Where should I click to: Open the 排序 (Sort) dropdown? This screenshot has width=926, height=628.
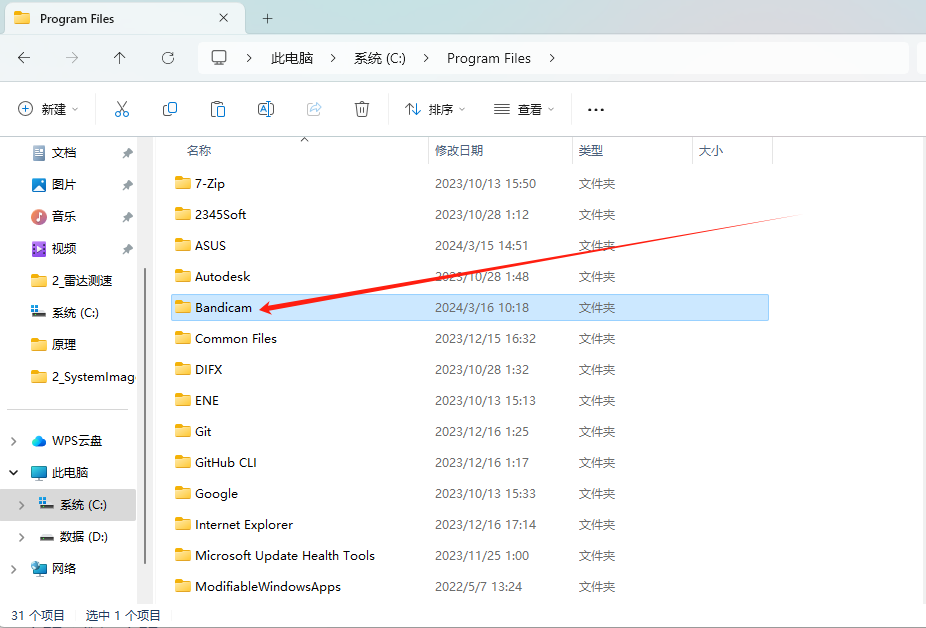tap(435, 109)
